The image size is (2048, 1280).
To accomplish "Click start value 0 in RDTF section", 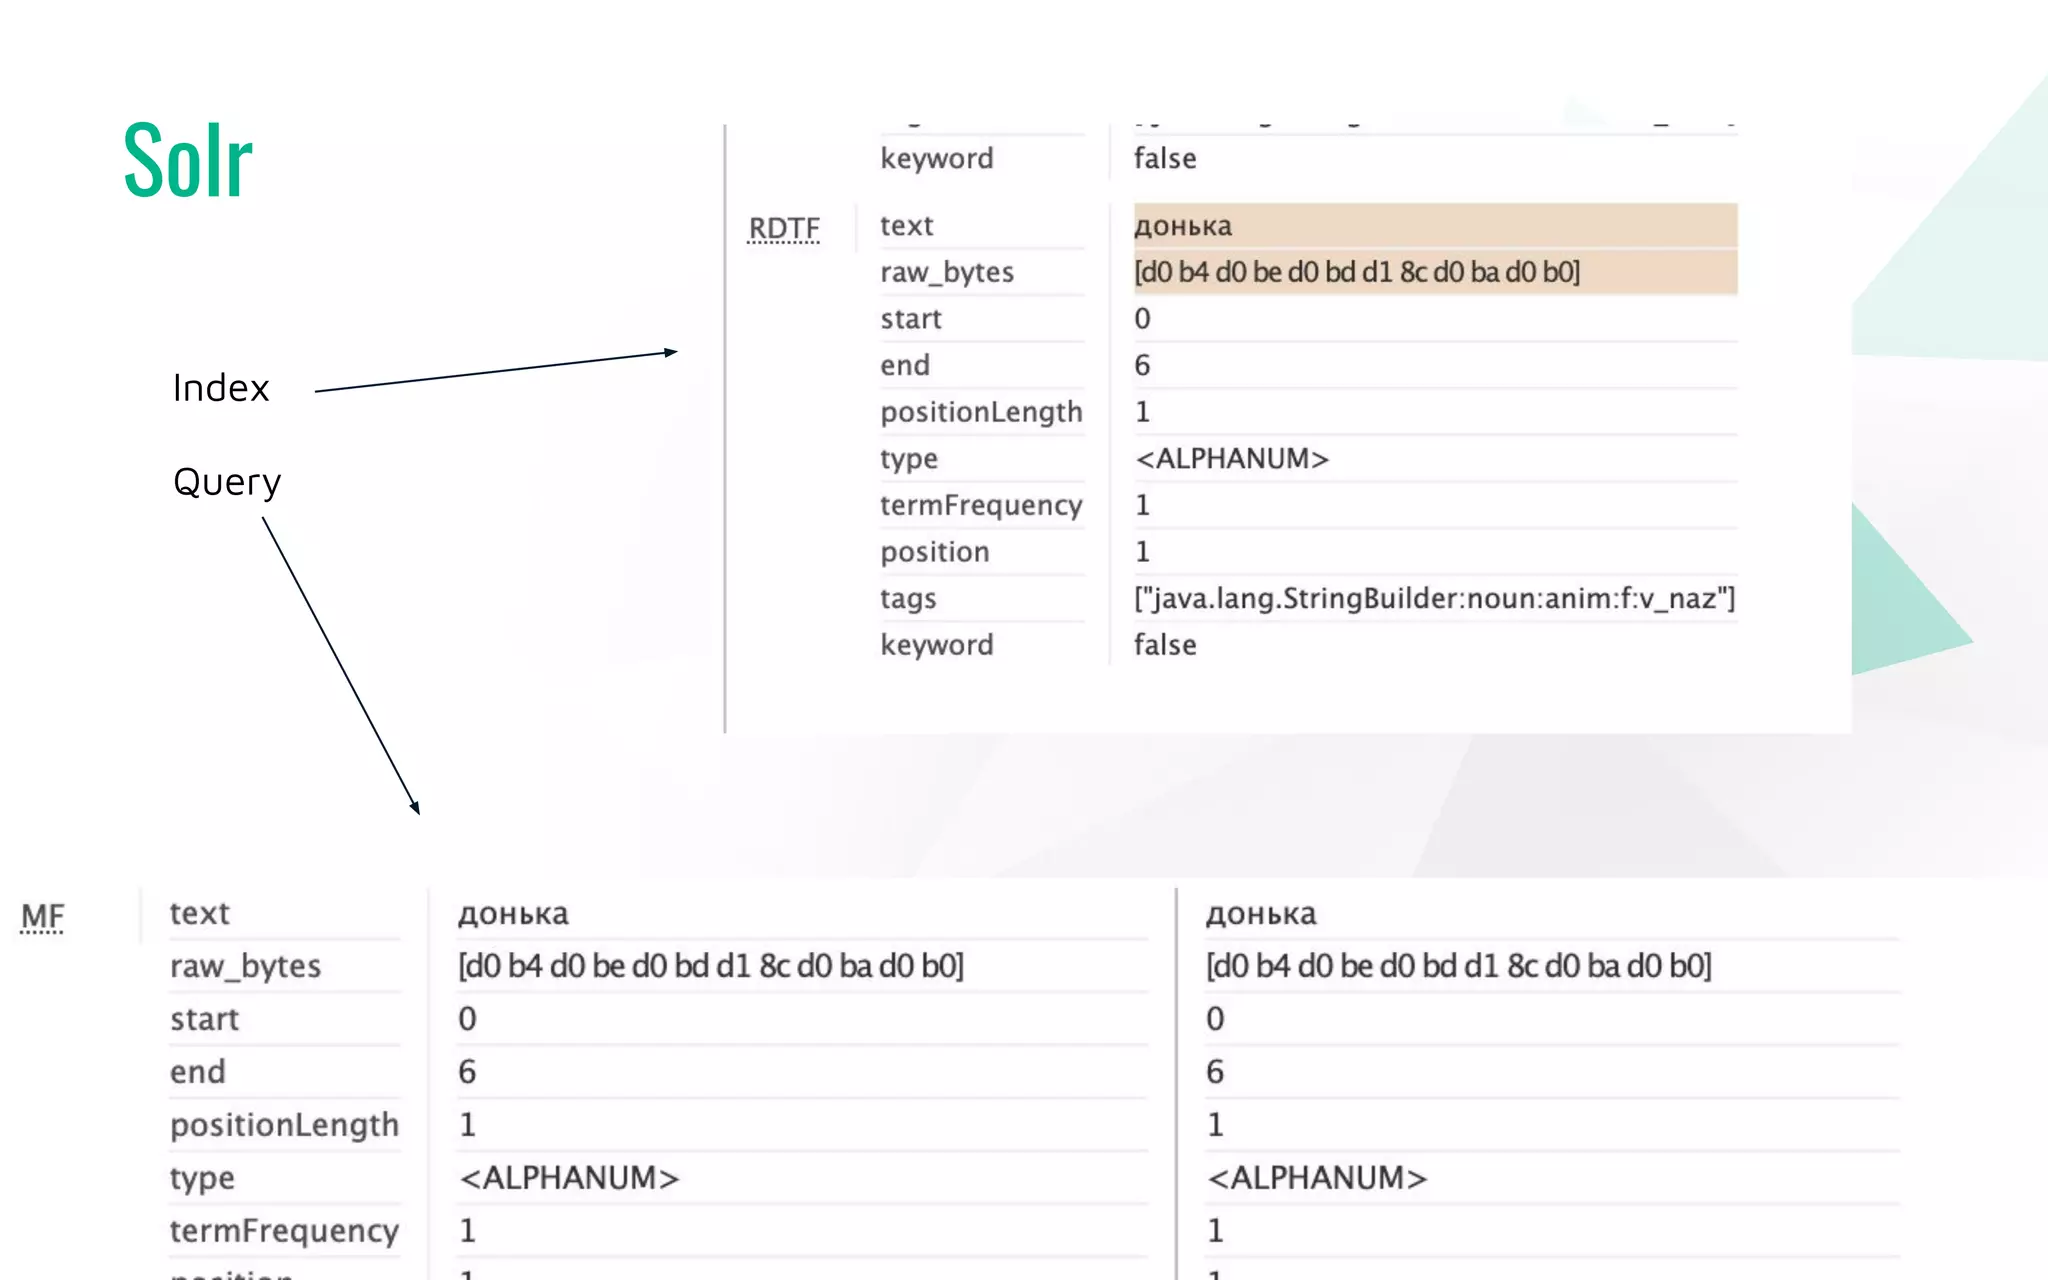I will tap(1142, 319).
